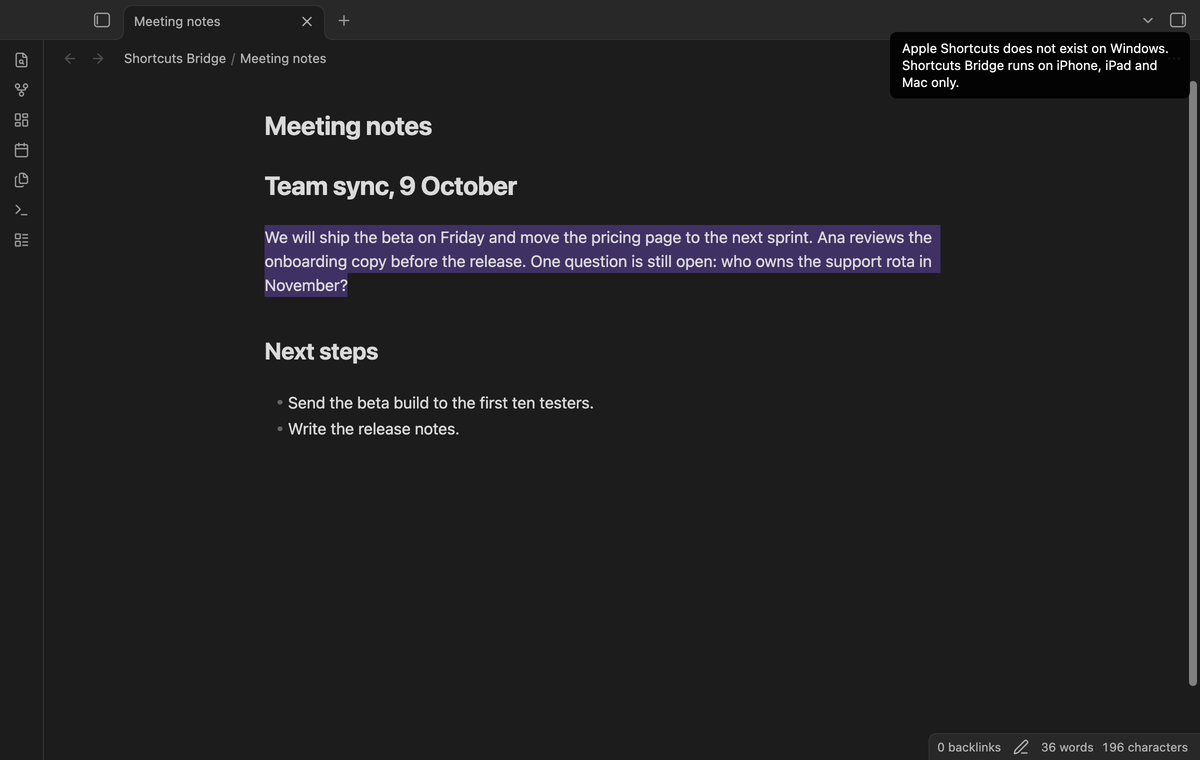Click 'Write the release notes.' bullet
The image size is (1200, 760).
pyautogui.click(x=374, y=429)
